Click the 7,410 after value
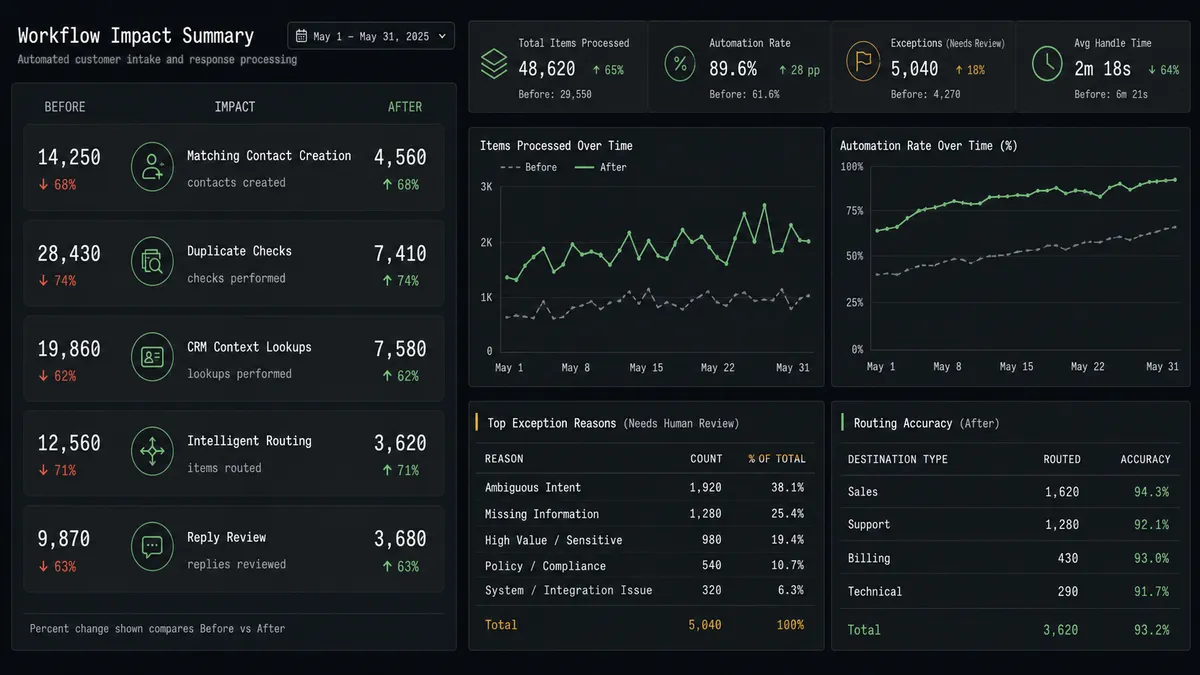 (400, 254)
